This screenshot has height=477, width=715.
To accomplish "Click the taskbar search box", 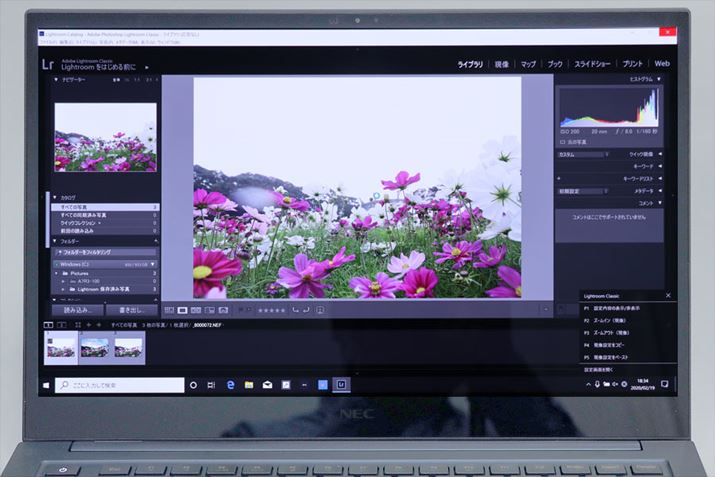I will (119, 385).
